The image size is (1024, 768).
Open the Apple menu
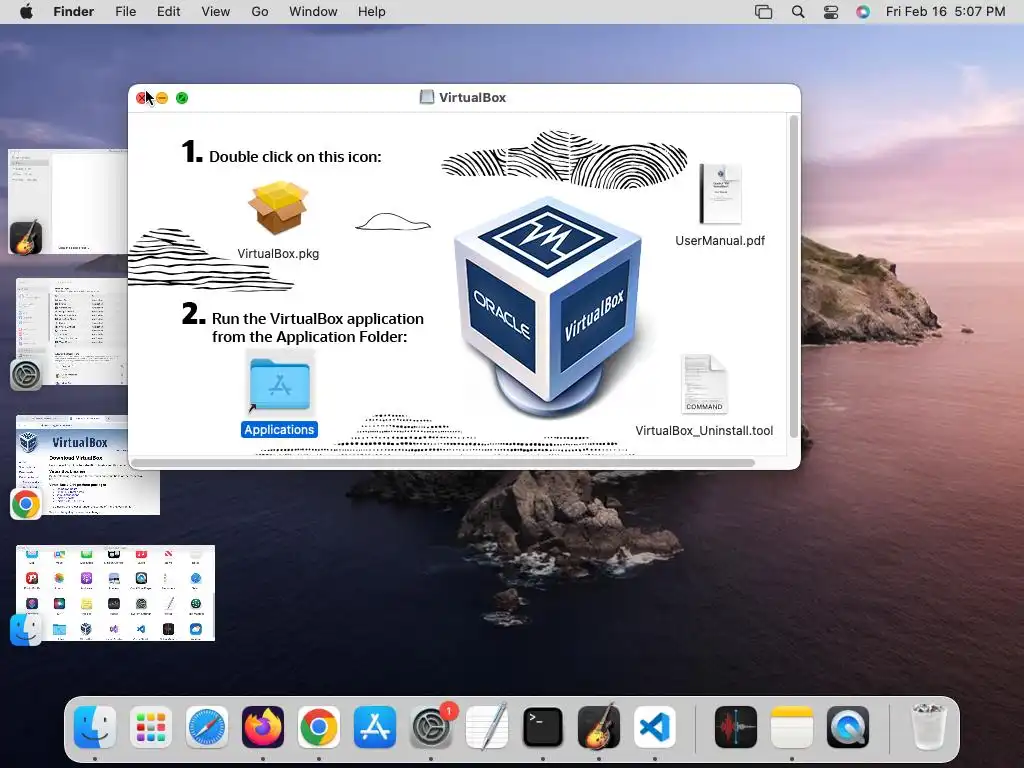(27, 12)
